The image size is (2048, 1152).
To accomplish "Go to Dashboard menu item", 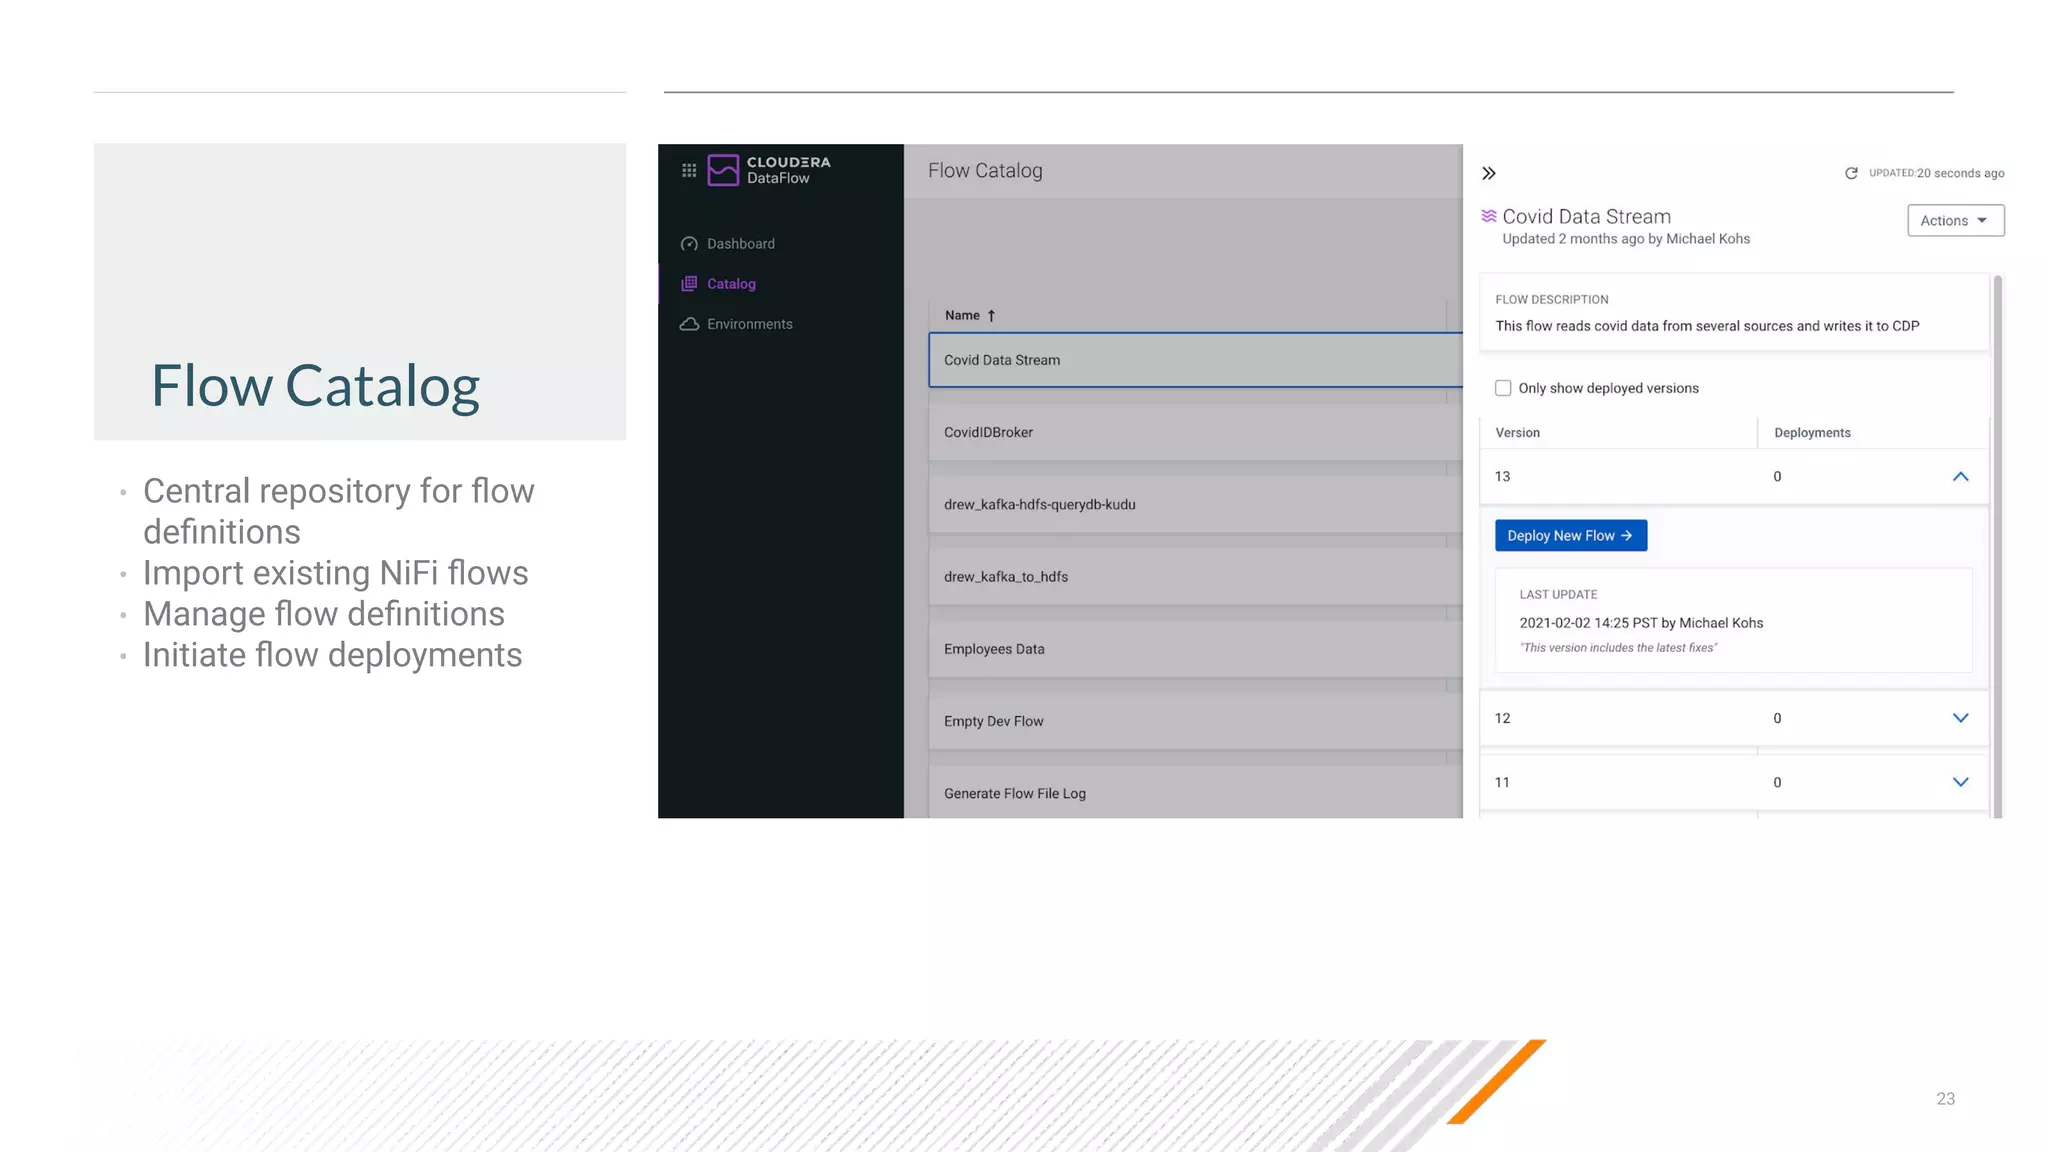I will click(x=740, y=244).
